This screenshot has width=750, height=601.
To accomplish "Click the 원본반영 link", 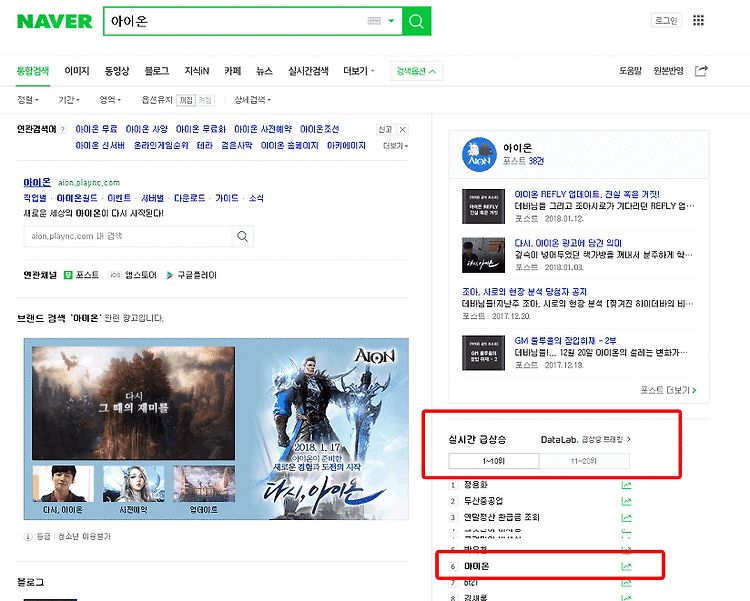I will click(669, 71).
